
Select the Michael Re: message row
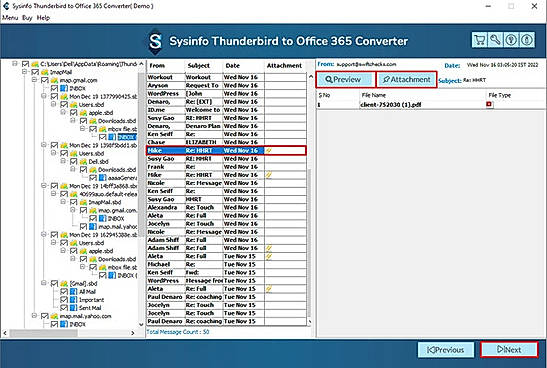[226, 264]
